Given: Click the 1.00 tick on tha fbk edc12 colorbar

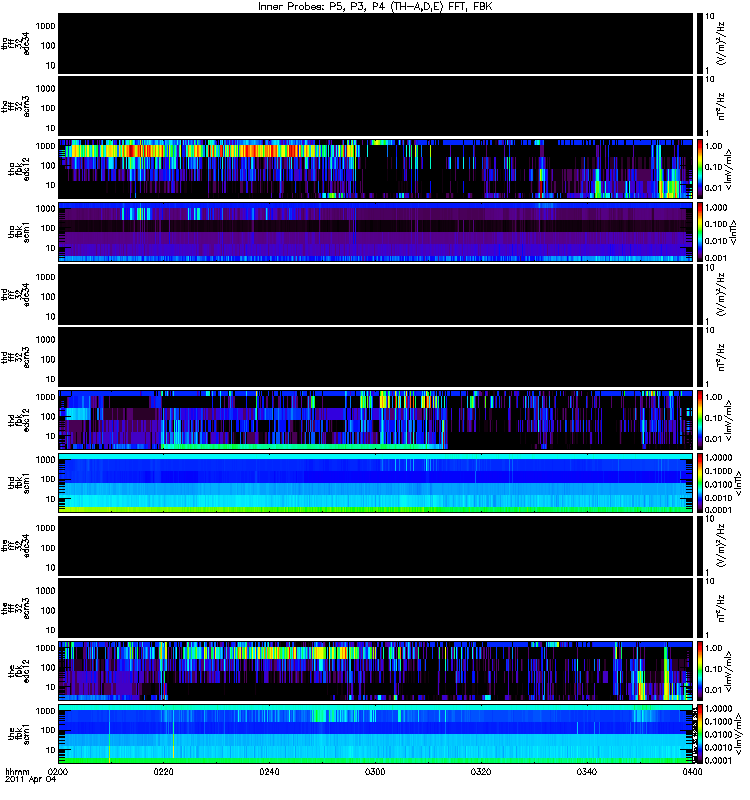Looking at the screenshot, I should point(714,146).
